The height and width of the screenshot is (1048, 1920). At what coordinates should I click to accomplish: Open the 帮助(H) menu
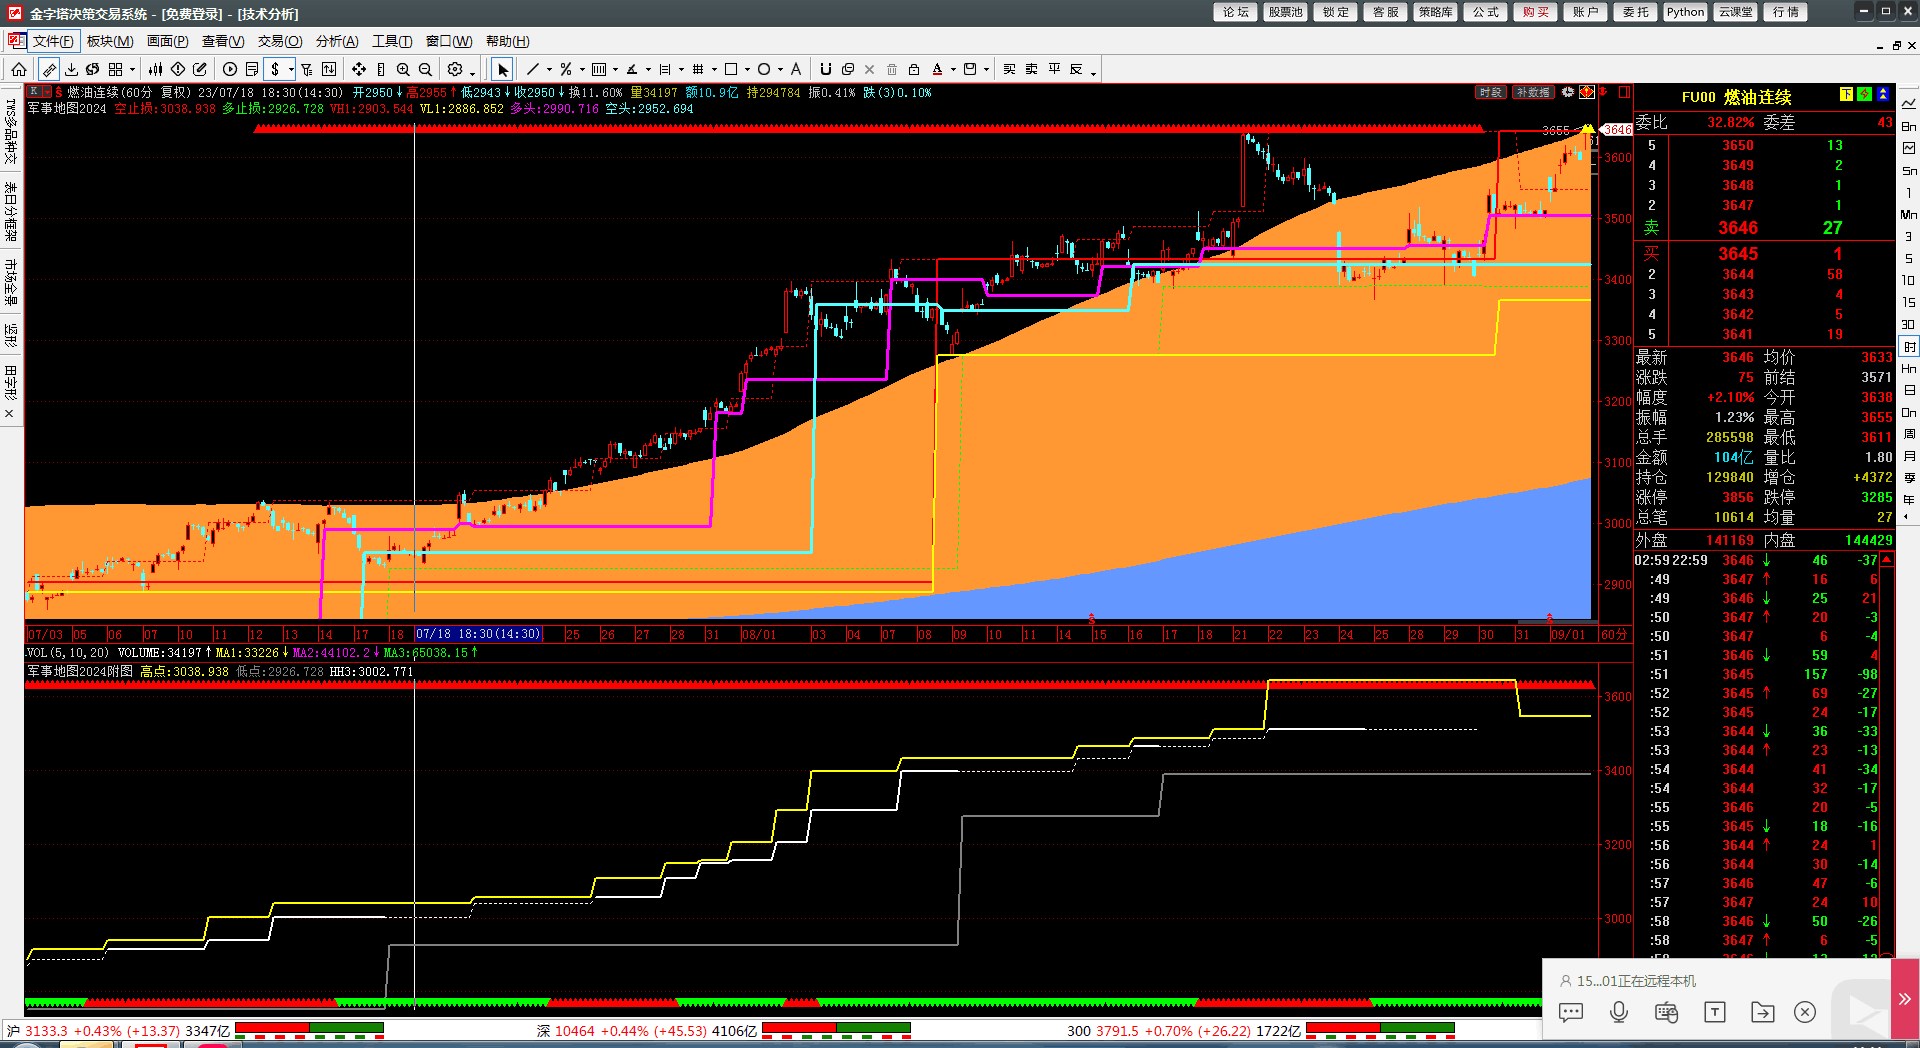(508, 41)
